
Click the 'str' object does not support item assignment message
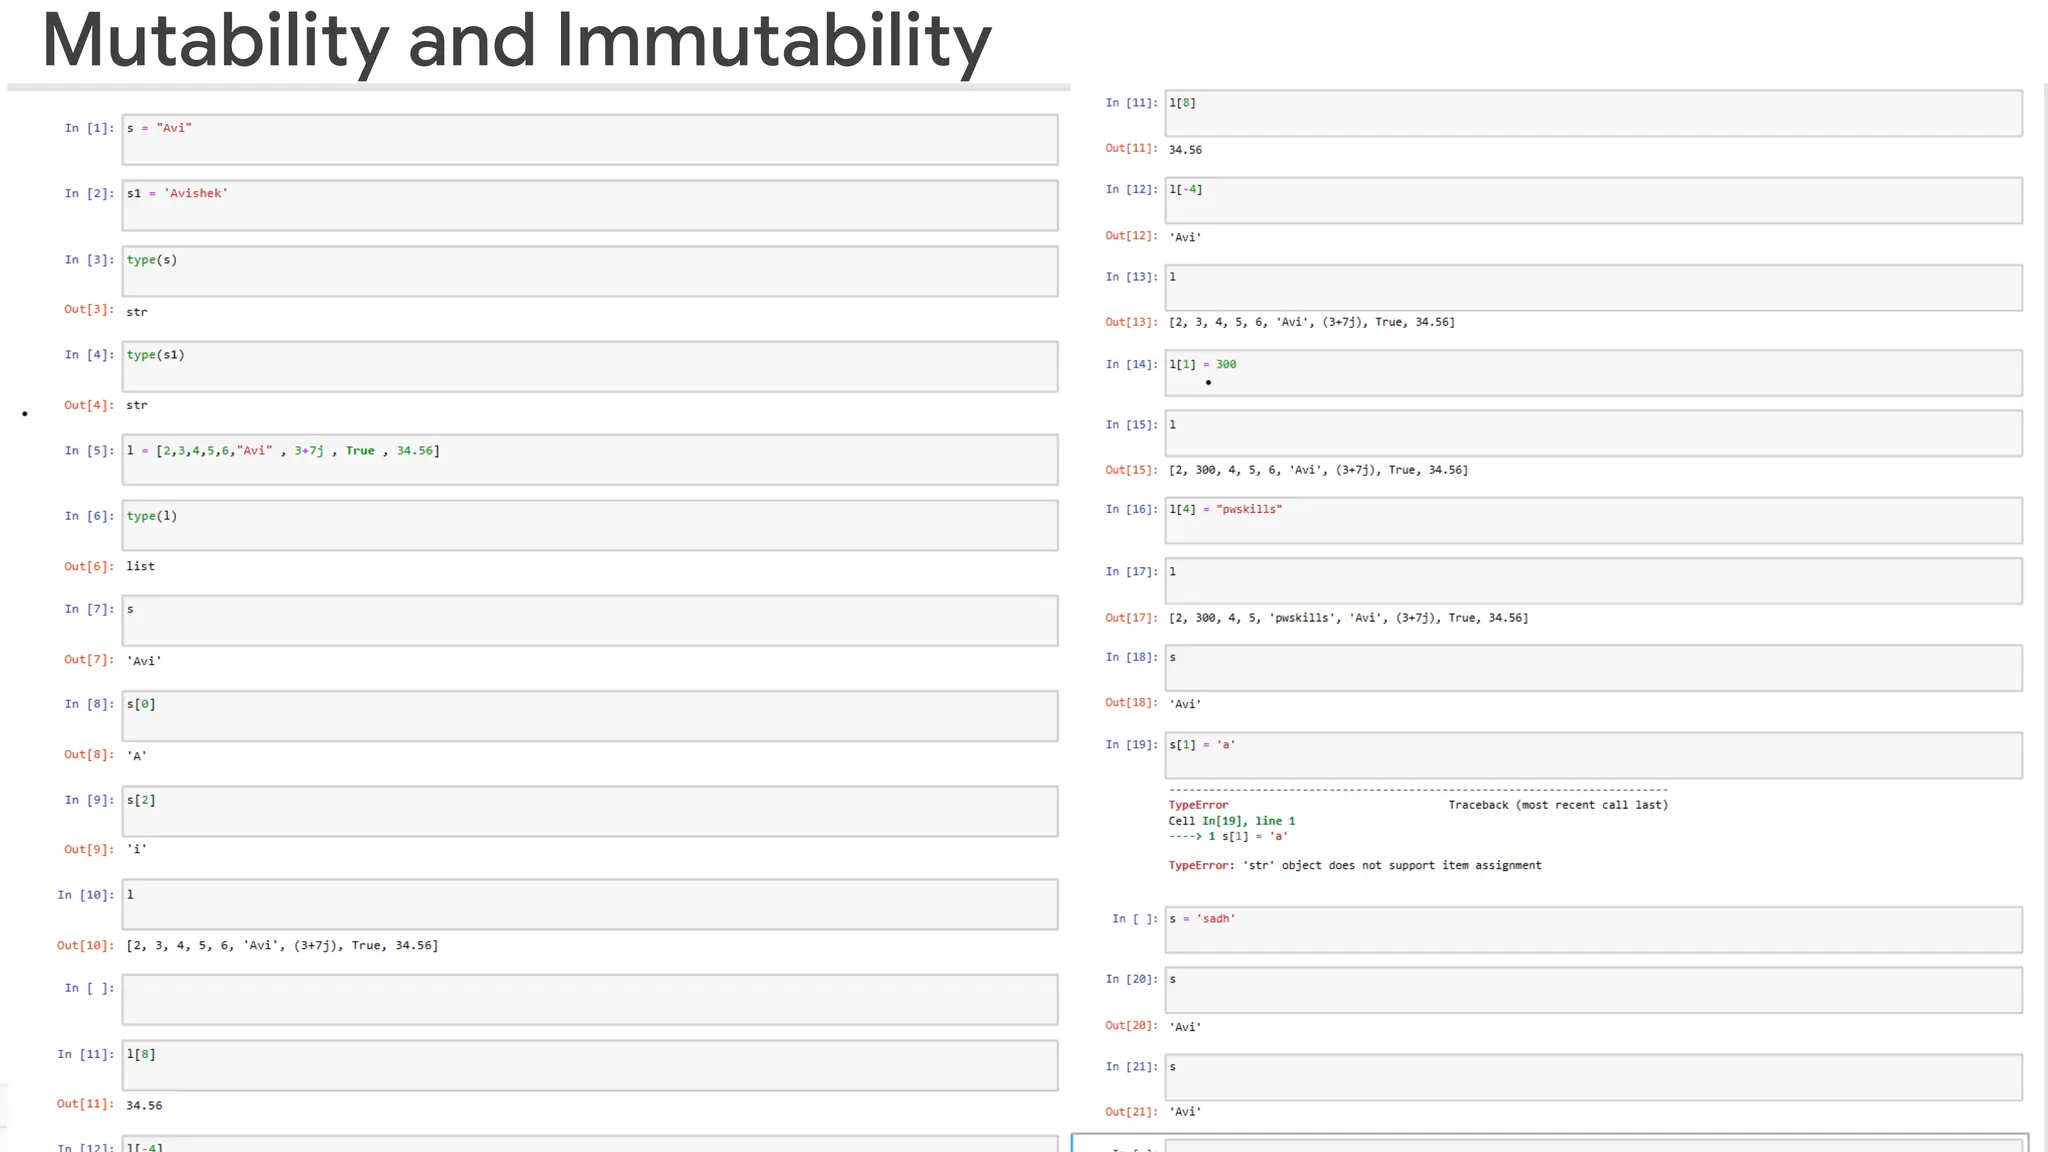pos(1392,866)
